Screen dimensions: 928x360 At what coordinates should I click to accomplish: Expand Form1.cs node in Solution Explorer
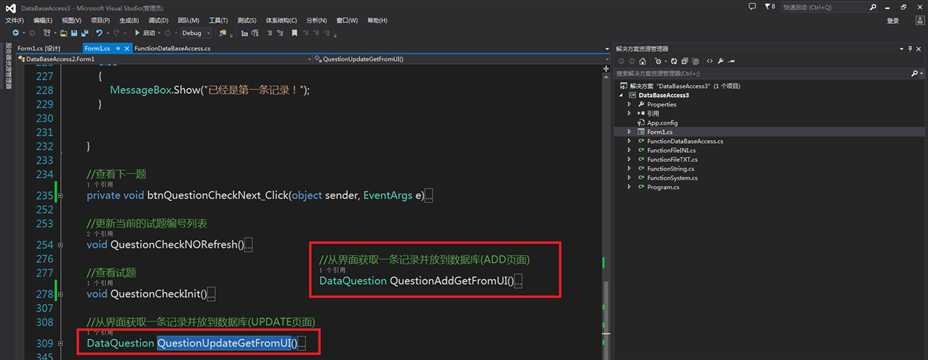click(x=629, y=132)
